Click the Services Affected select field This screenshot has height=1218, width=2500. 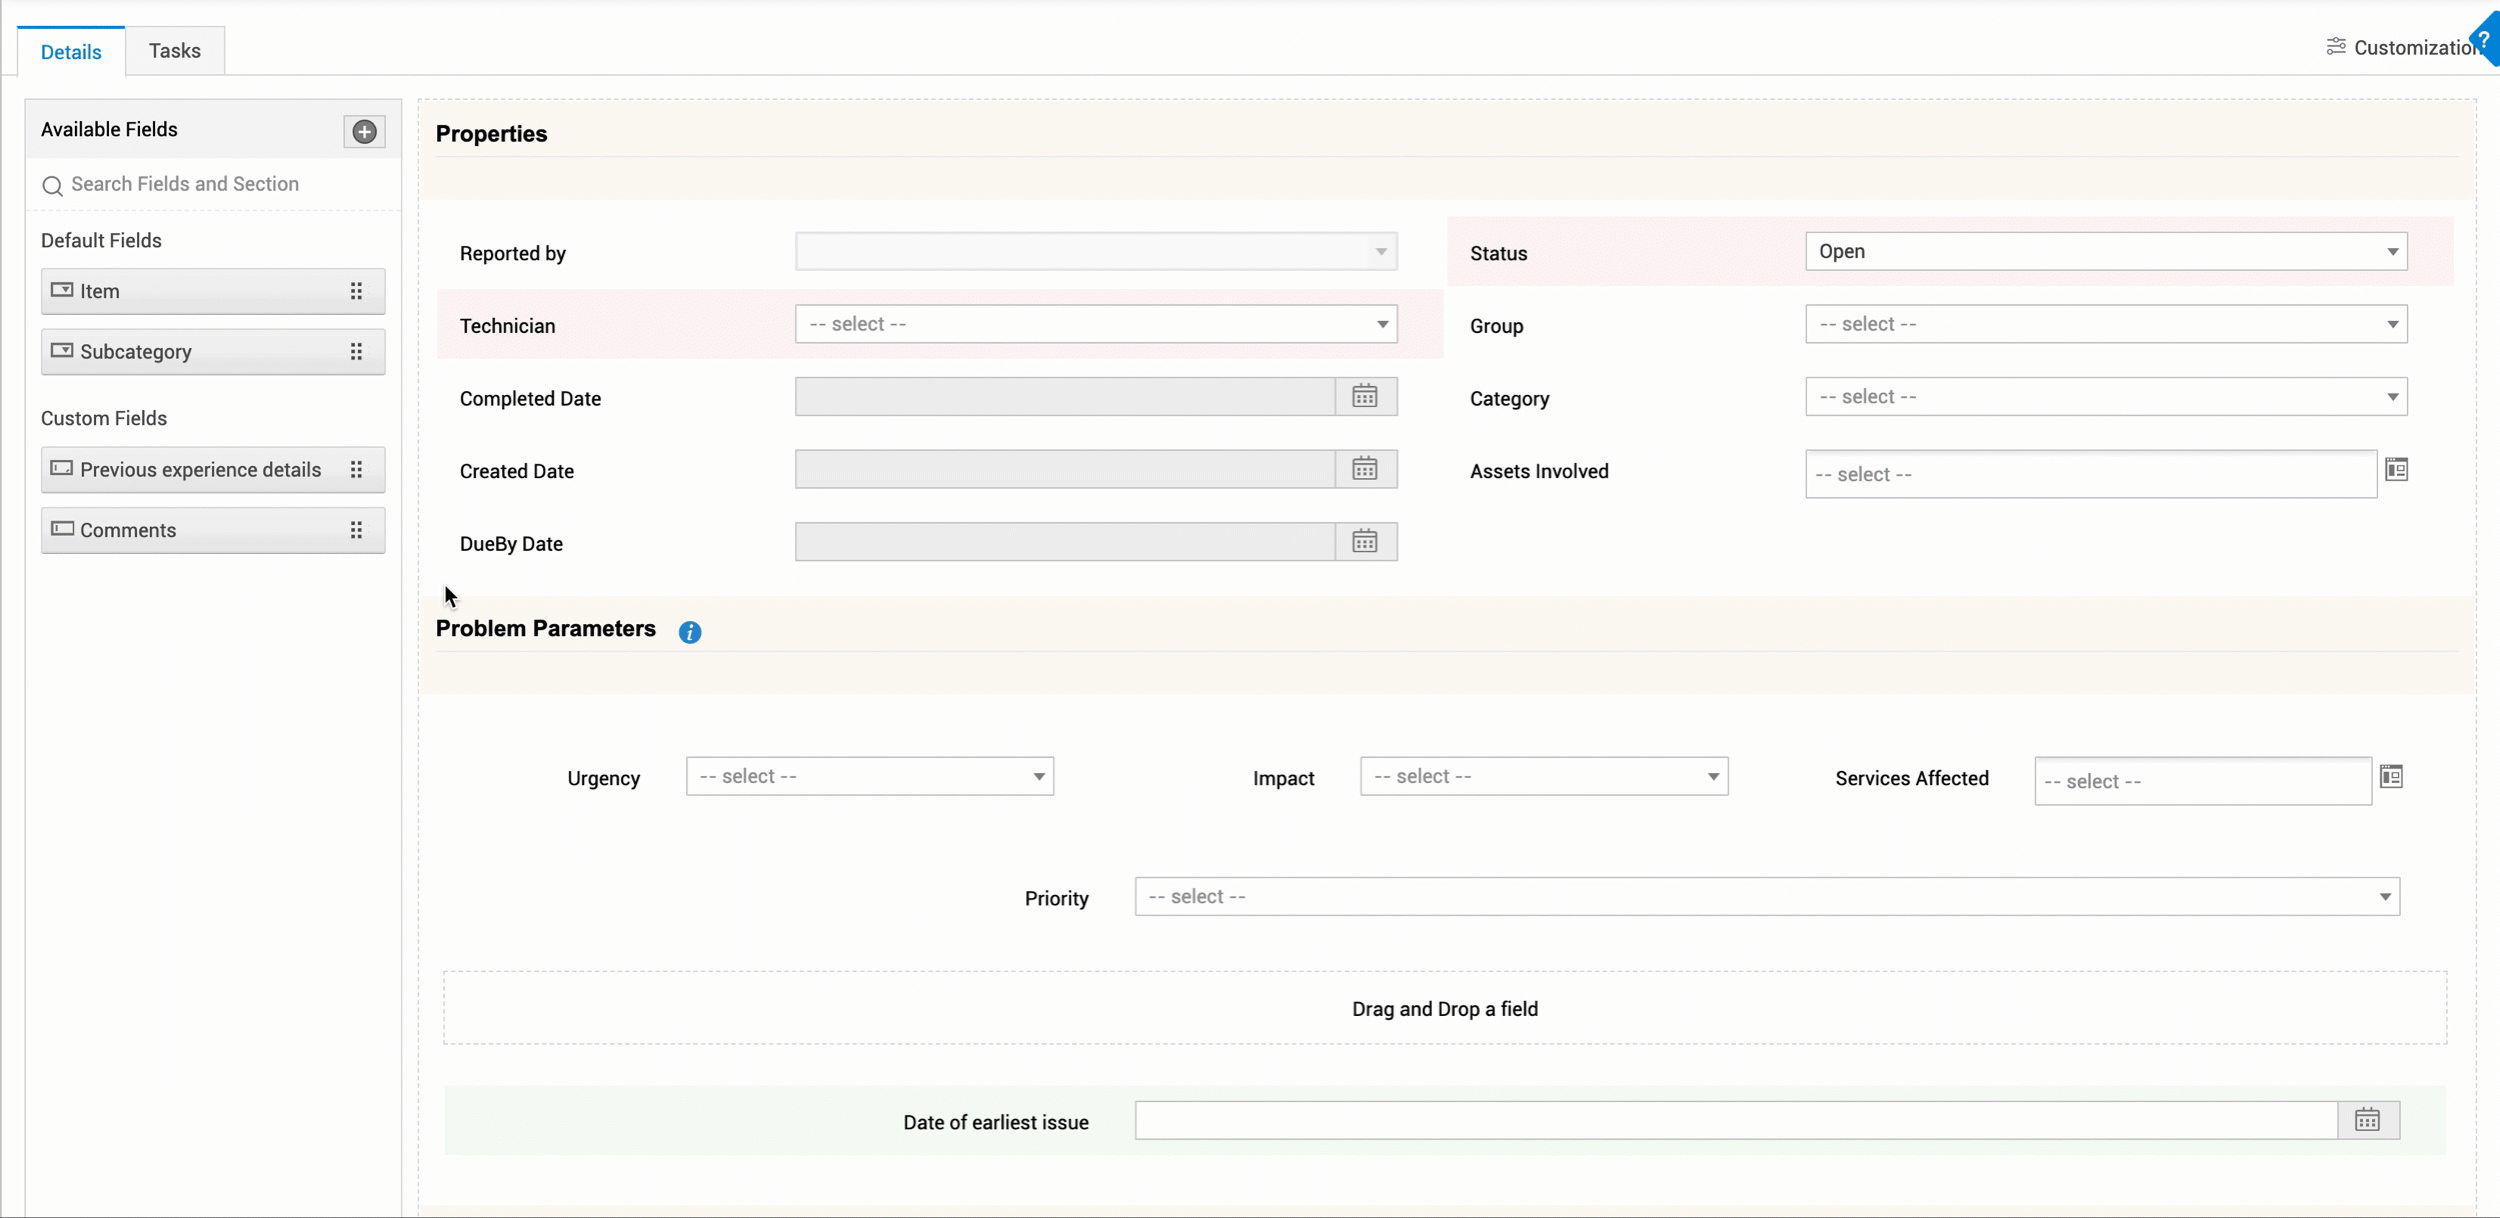pos(2203,781)
